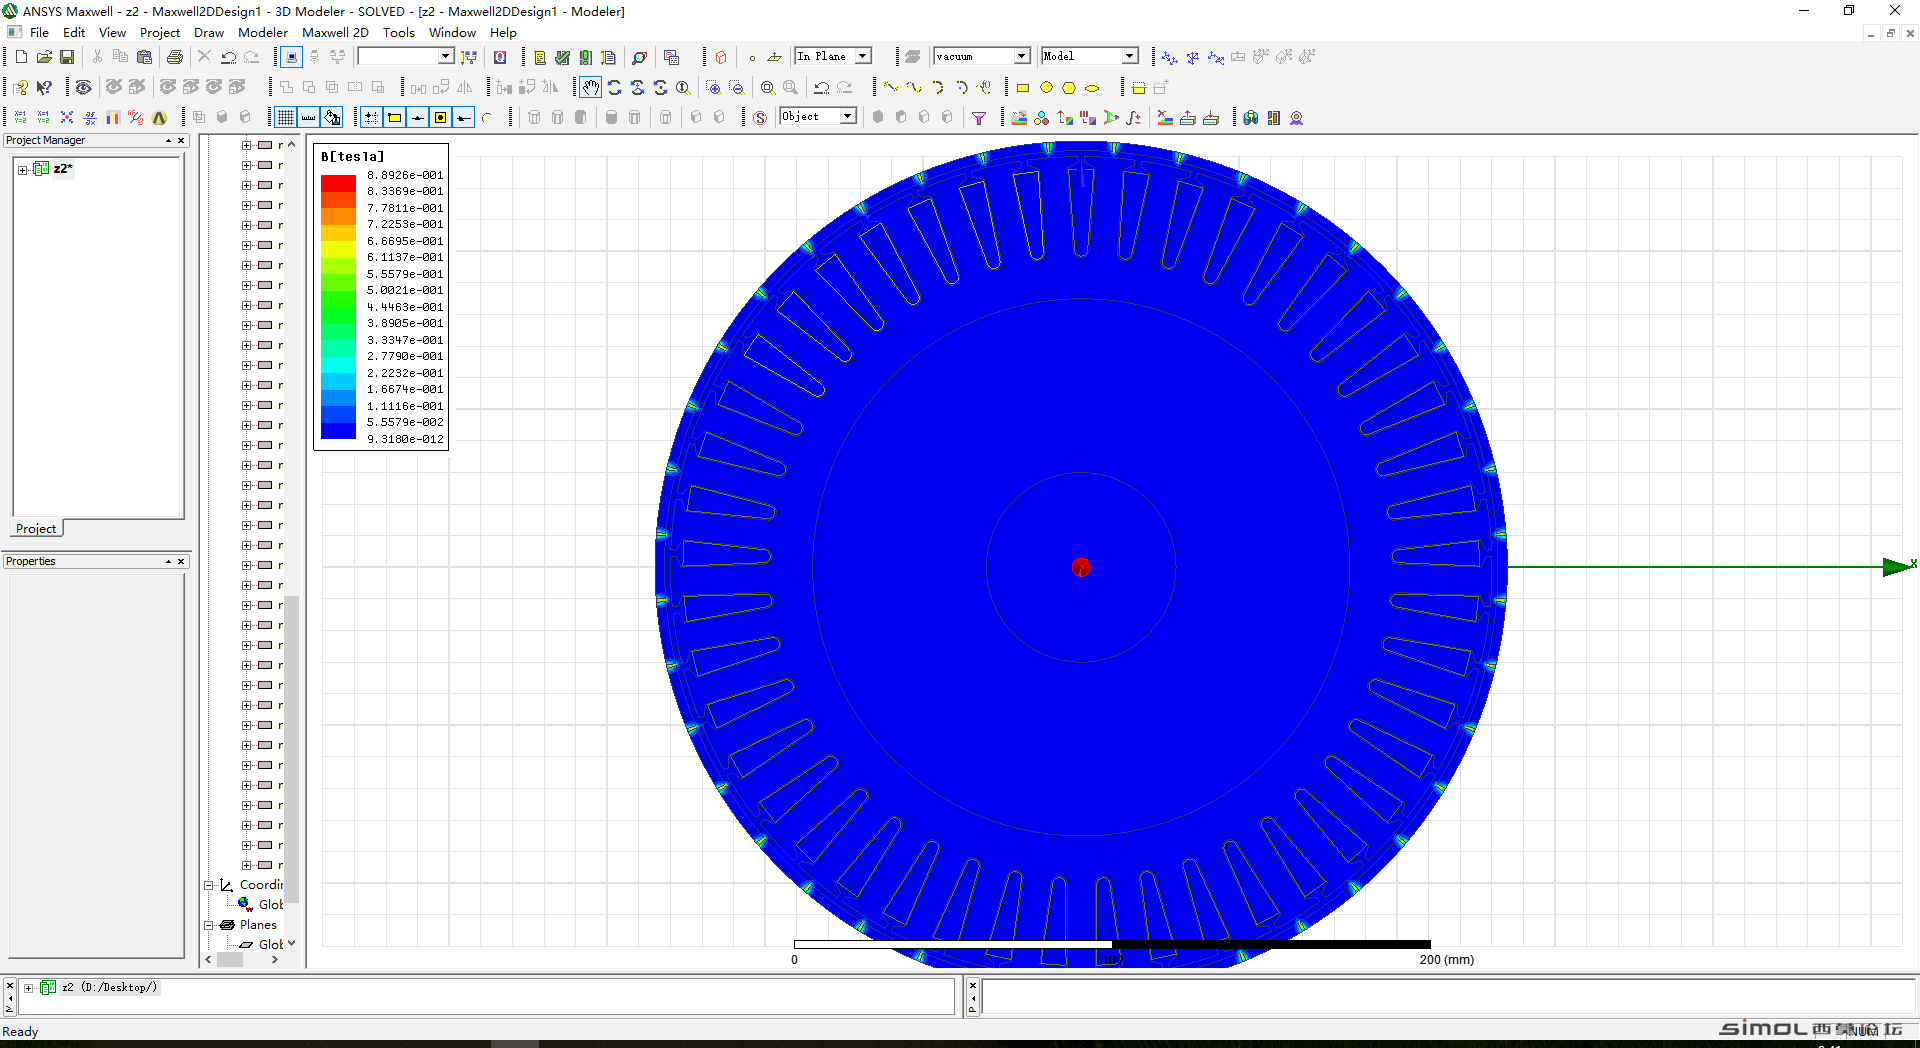Select the Draw Rectangle tool
Viewport: 1920px width, 1048px height.
[1023, 88]
